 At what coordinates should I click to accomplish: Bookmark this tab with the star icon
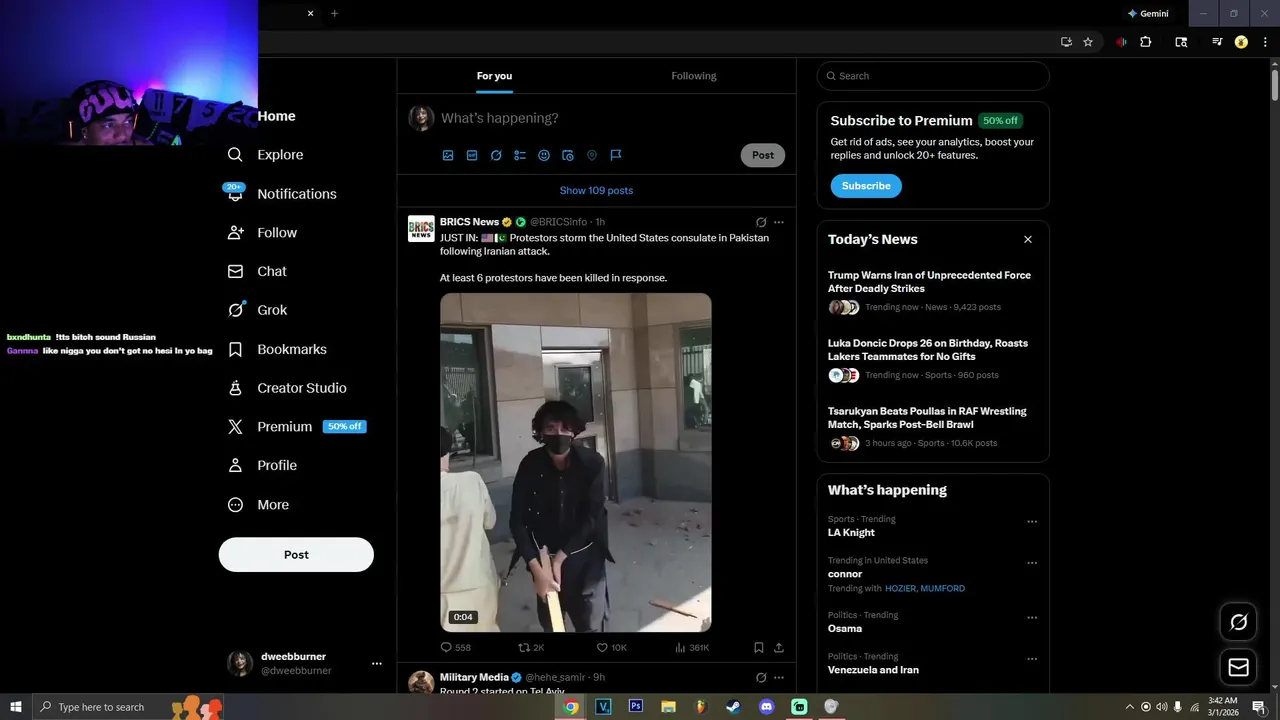pos(1088,42)
